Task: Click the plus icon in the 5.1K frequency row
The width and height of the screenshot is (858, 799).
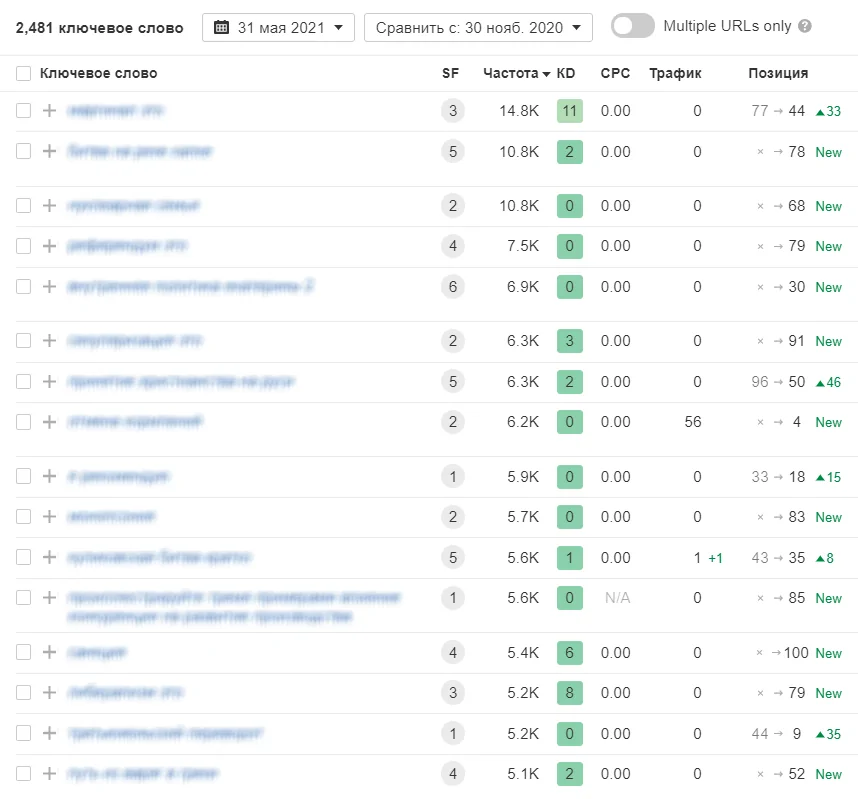Action: click(x=50, y=774)
